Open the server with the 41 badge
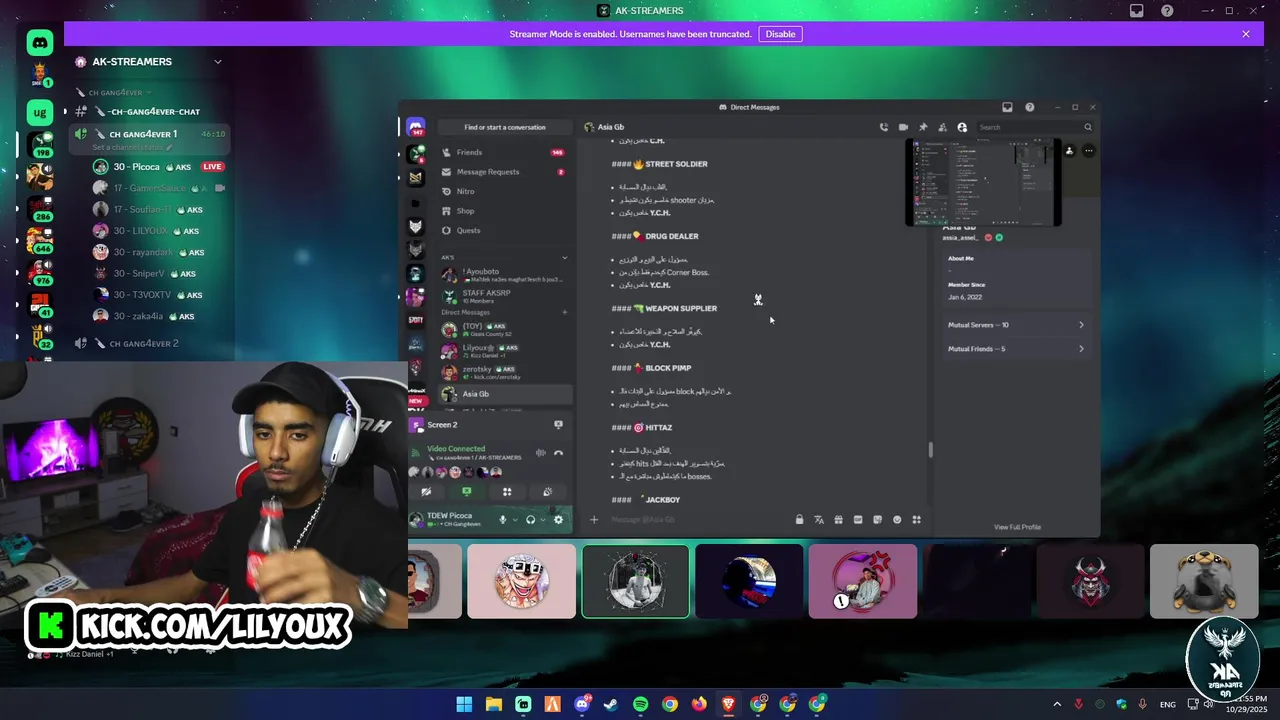Viewport: 1280px width, 720px height. 40,304
